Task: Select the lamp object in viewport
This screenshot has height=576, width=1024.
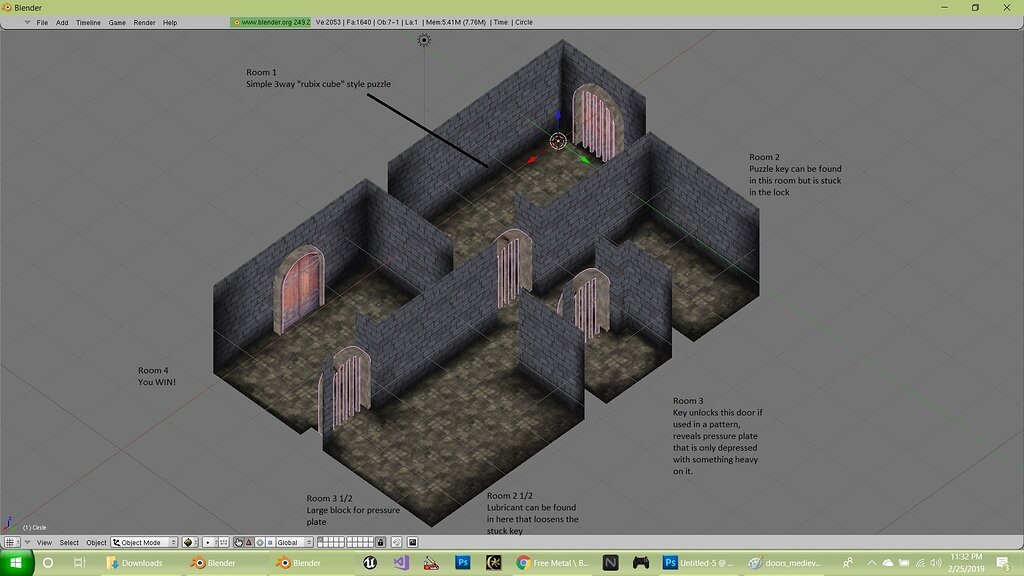Action: click(x=424, y=40)
